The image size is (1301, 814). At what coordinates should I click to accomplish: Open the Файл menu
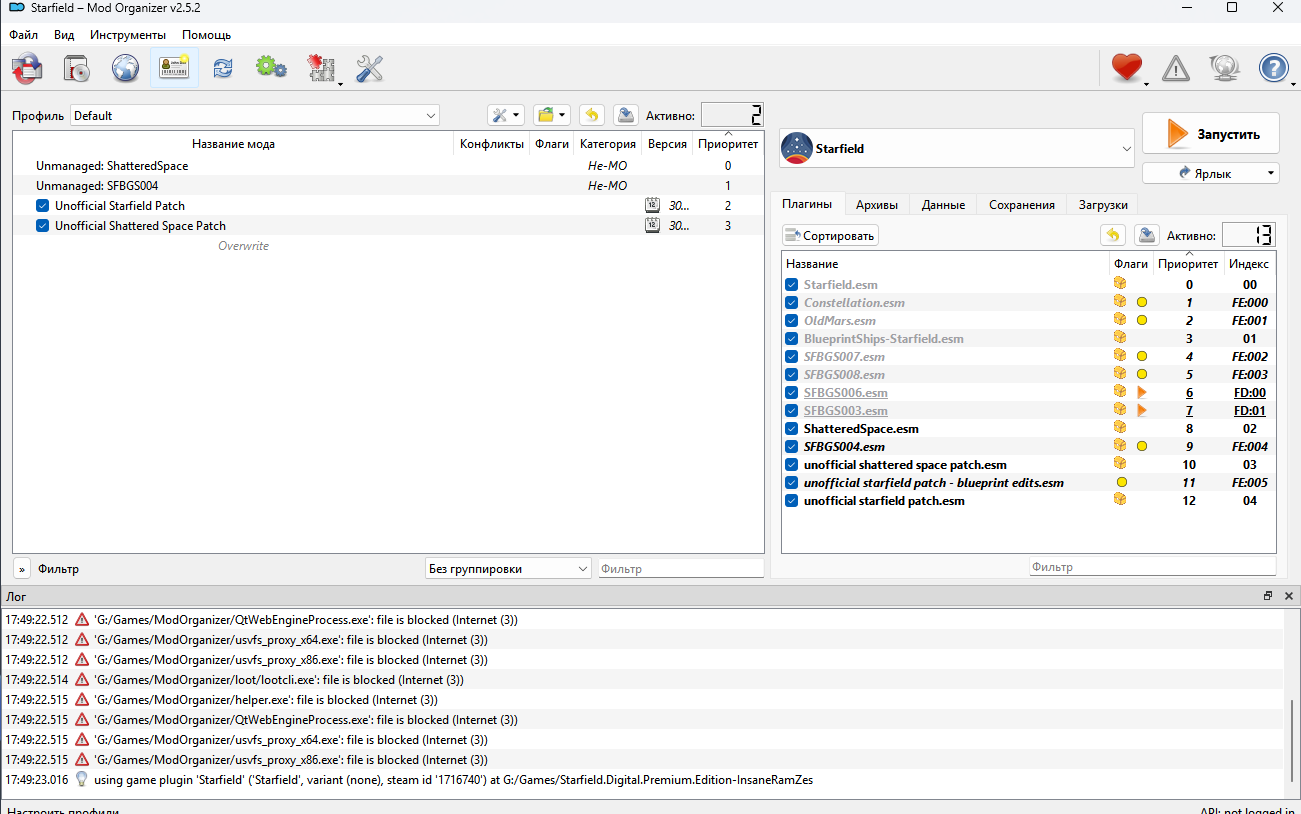[24, 35]
